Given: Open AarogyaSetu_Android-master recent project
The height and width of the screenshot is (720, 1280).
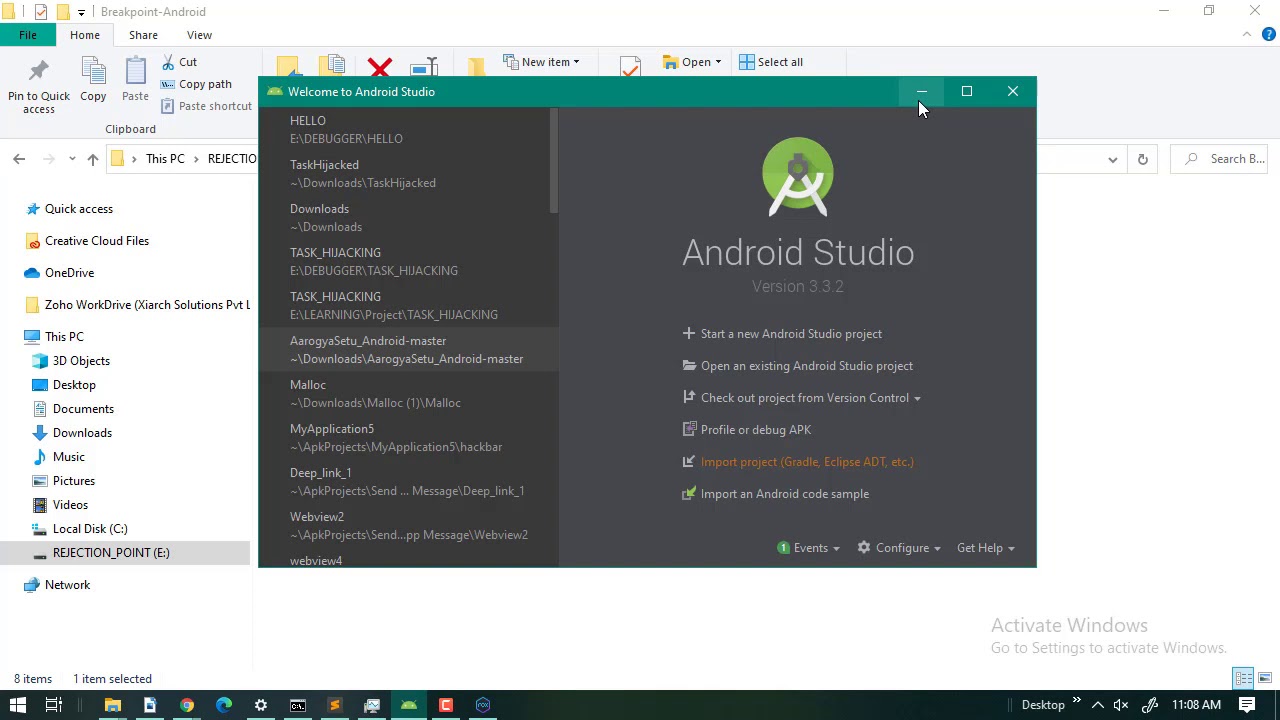Looking at the screenshot, I should [x=408, y=349].
